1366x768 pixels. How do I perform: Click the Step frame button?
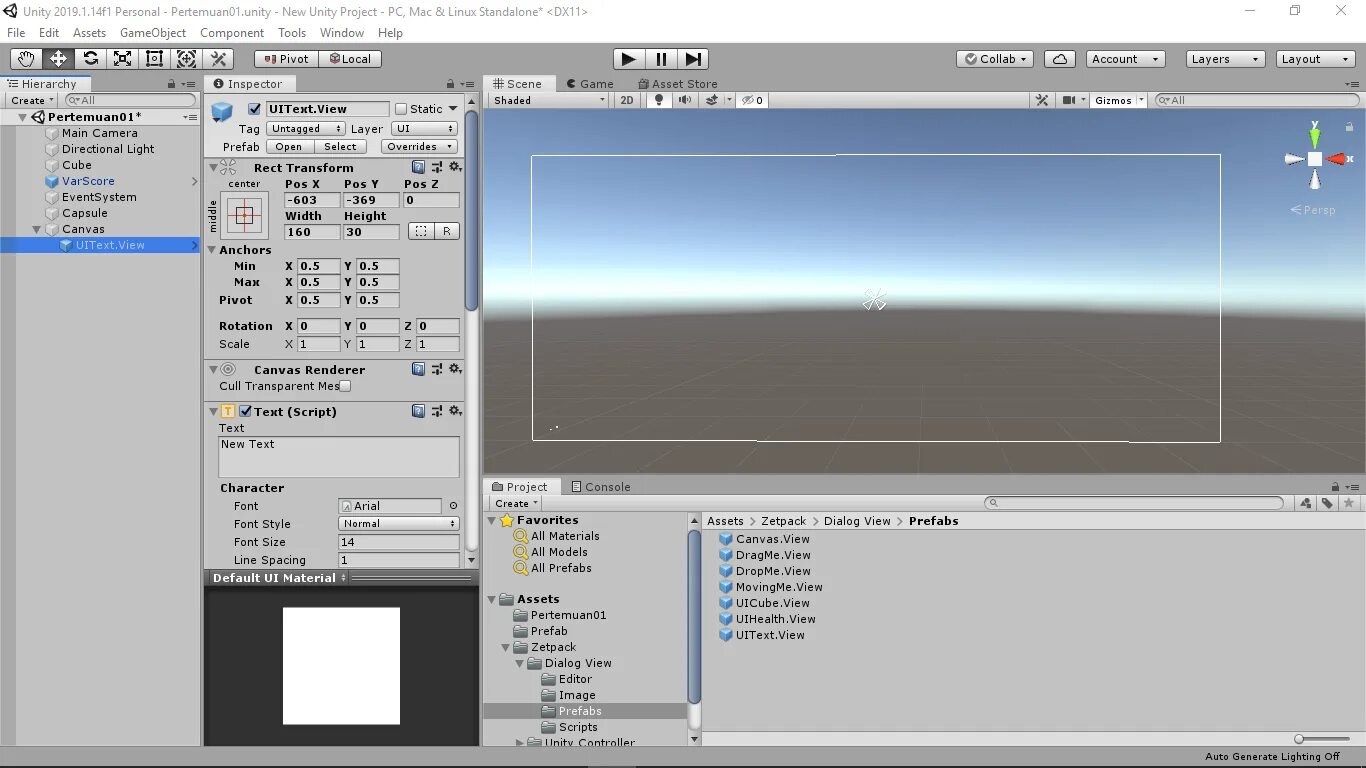tap(693, 59)
